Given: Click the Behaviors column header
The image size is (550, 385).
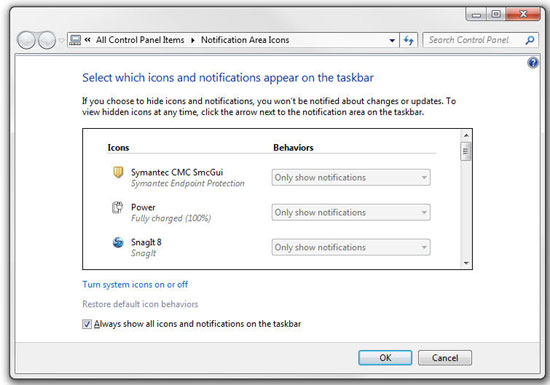Looking at the screenshot, I should [x=293, y=148].
